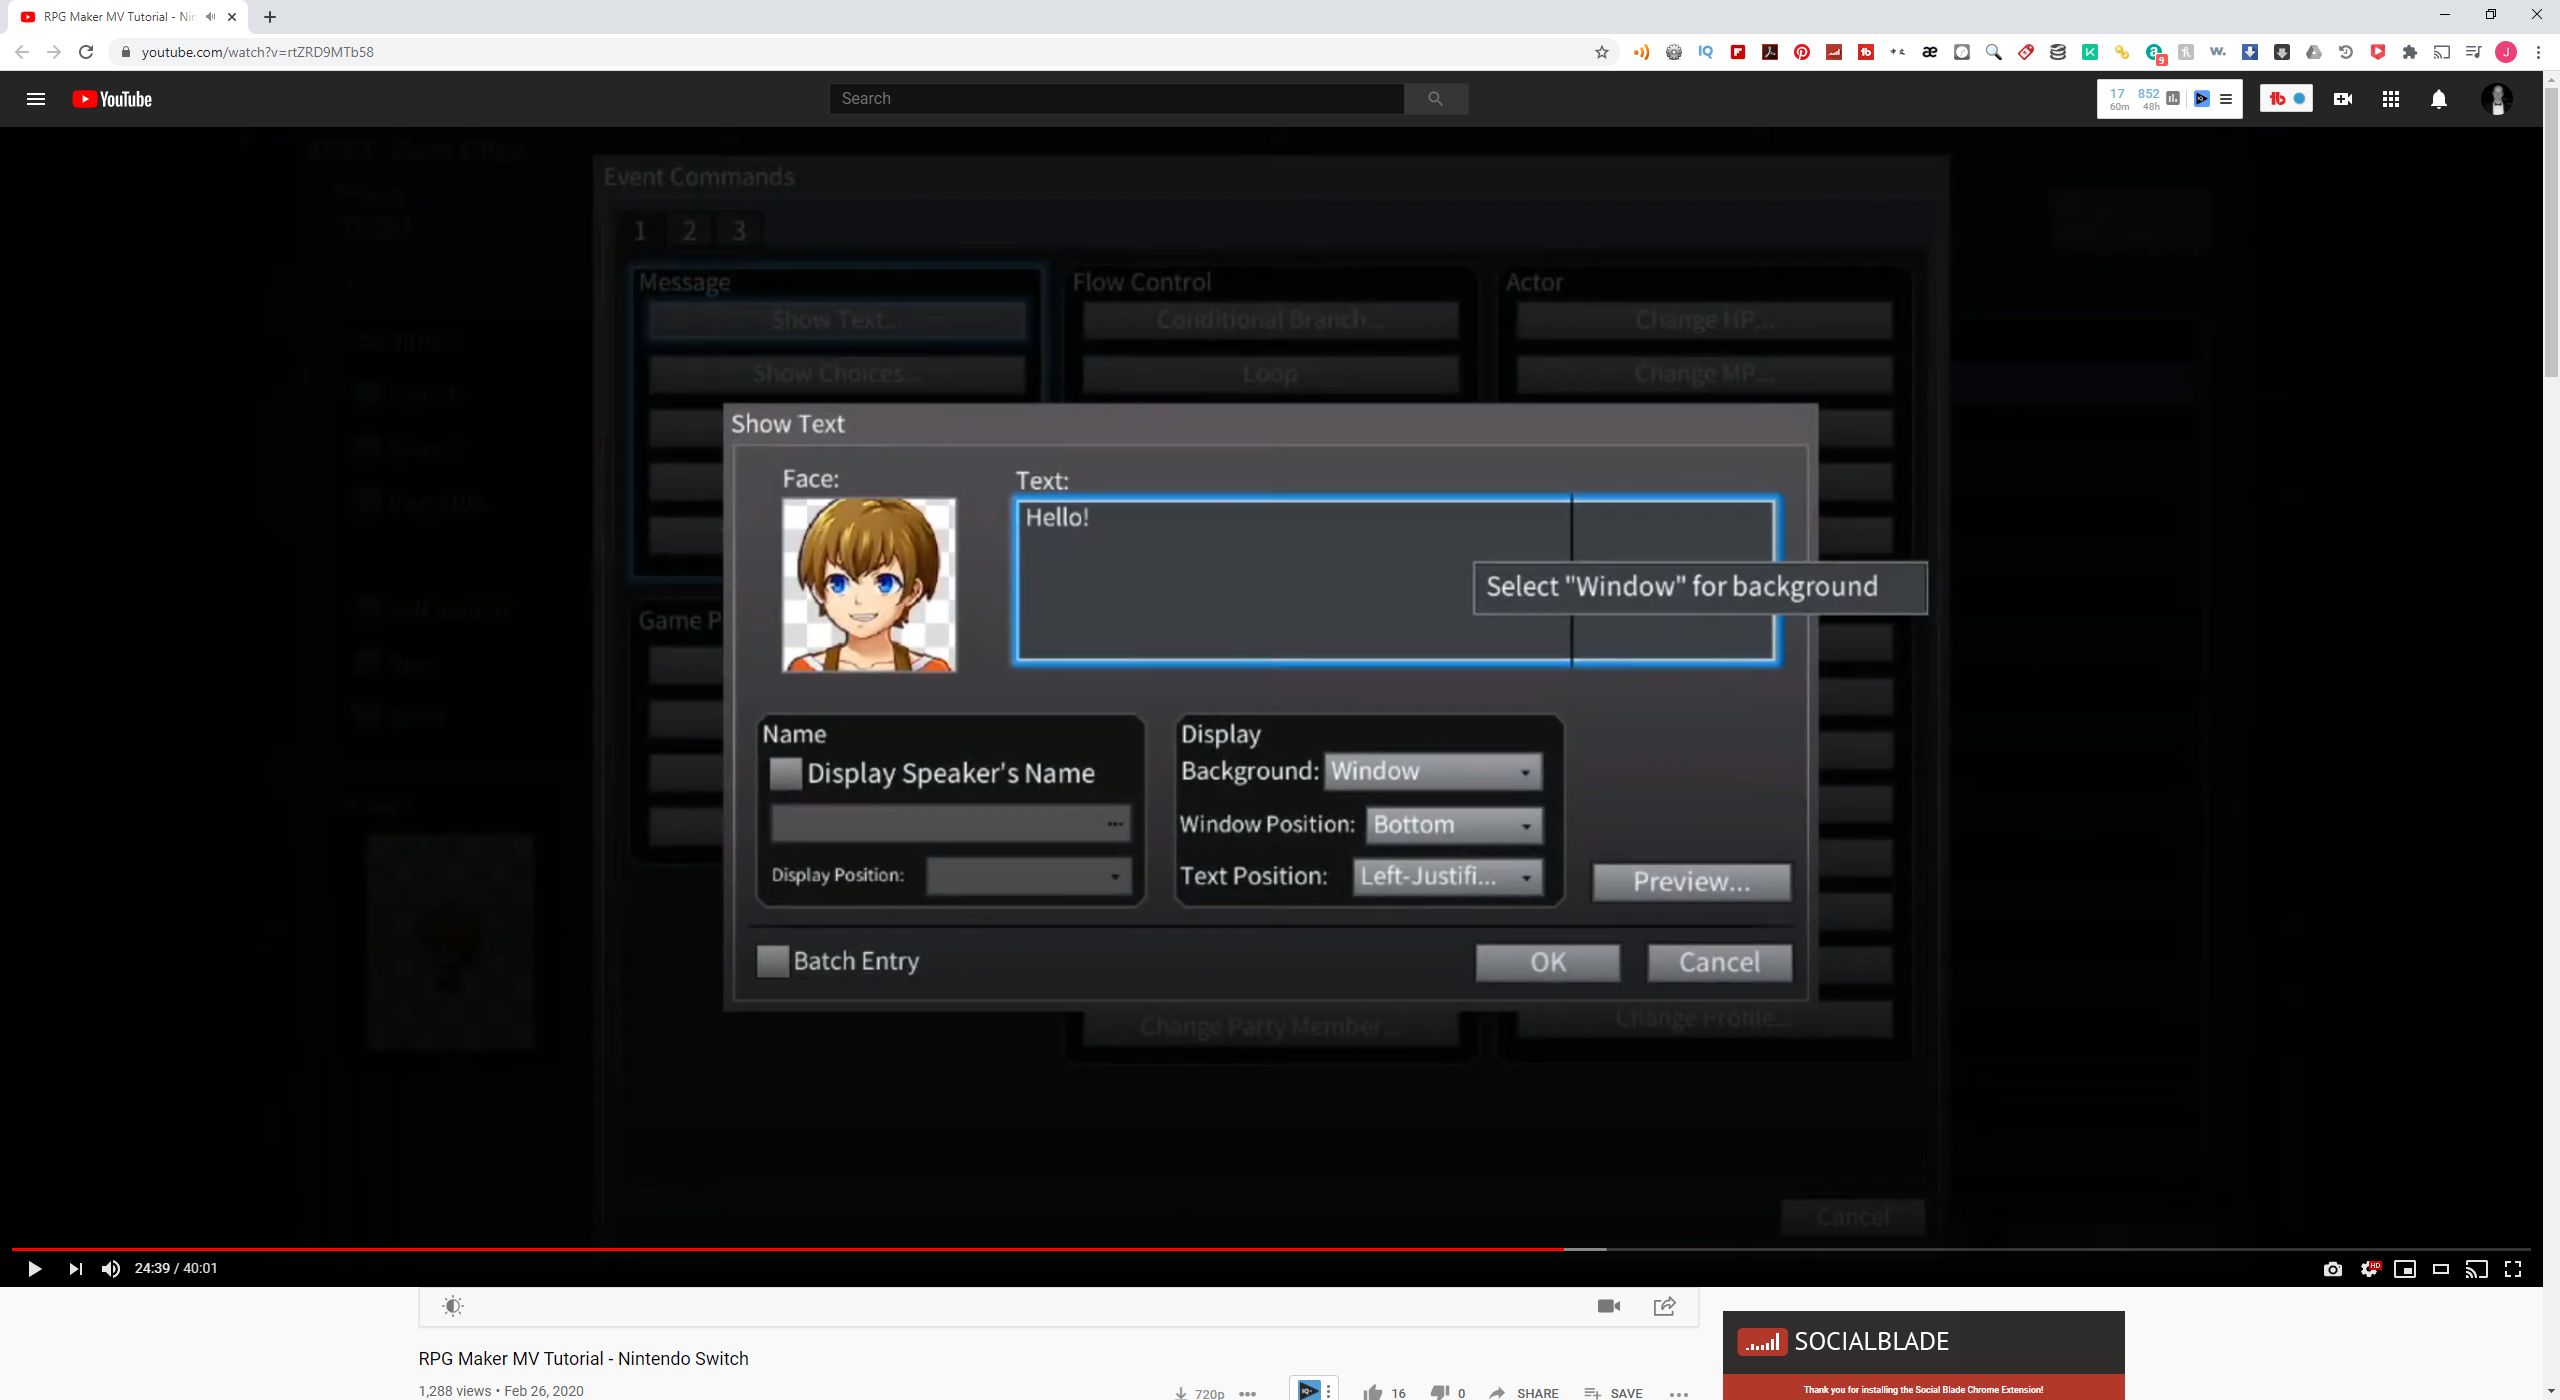2560x1400 pixels.
Task: Mute the video volume
Action: [x=111, y=1269]
